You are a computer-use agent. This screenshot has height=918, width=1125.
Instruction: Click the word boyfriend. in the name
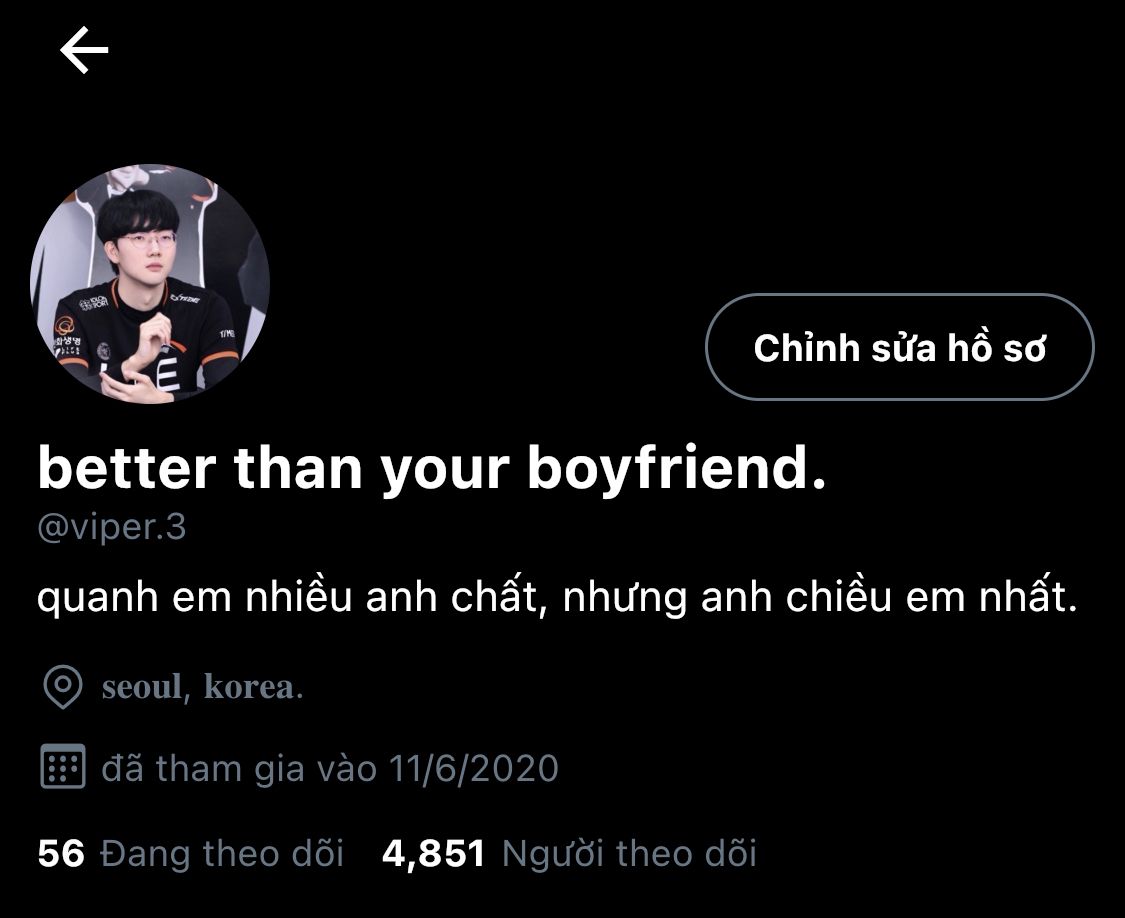tap(677, 469)
